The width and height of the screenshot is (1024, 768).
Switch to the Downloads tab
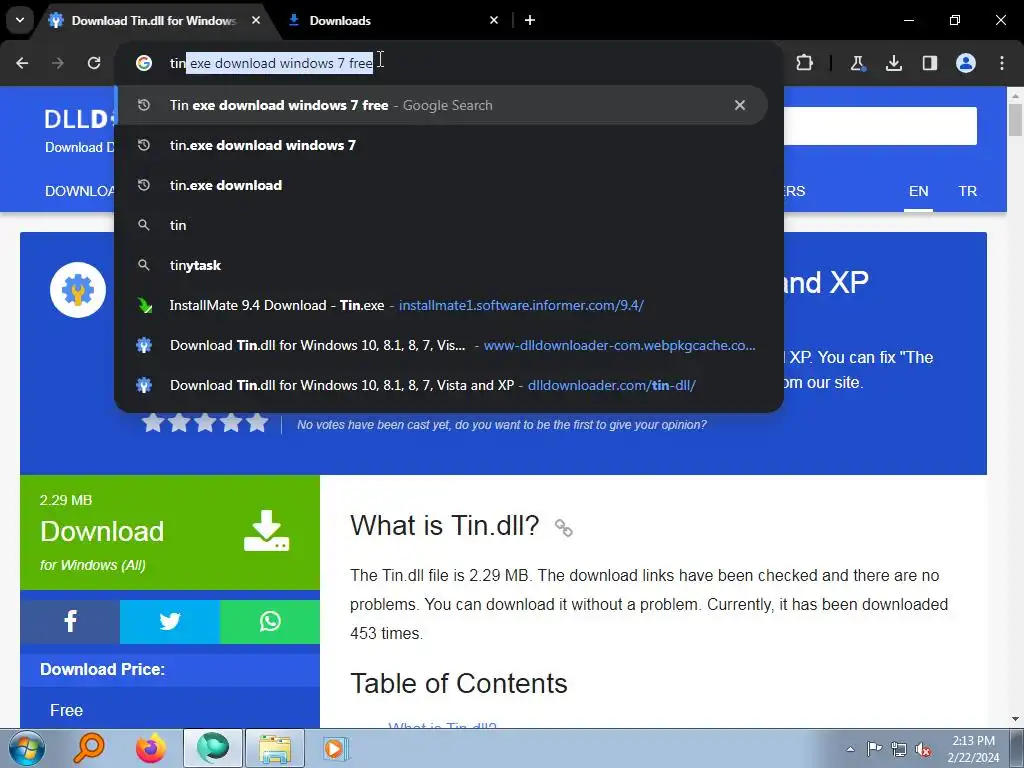click(x=394, y=20)
